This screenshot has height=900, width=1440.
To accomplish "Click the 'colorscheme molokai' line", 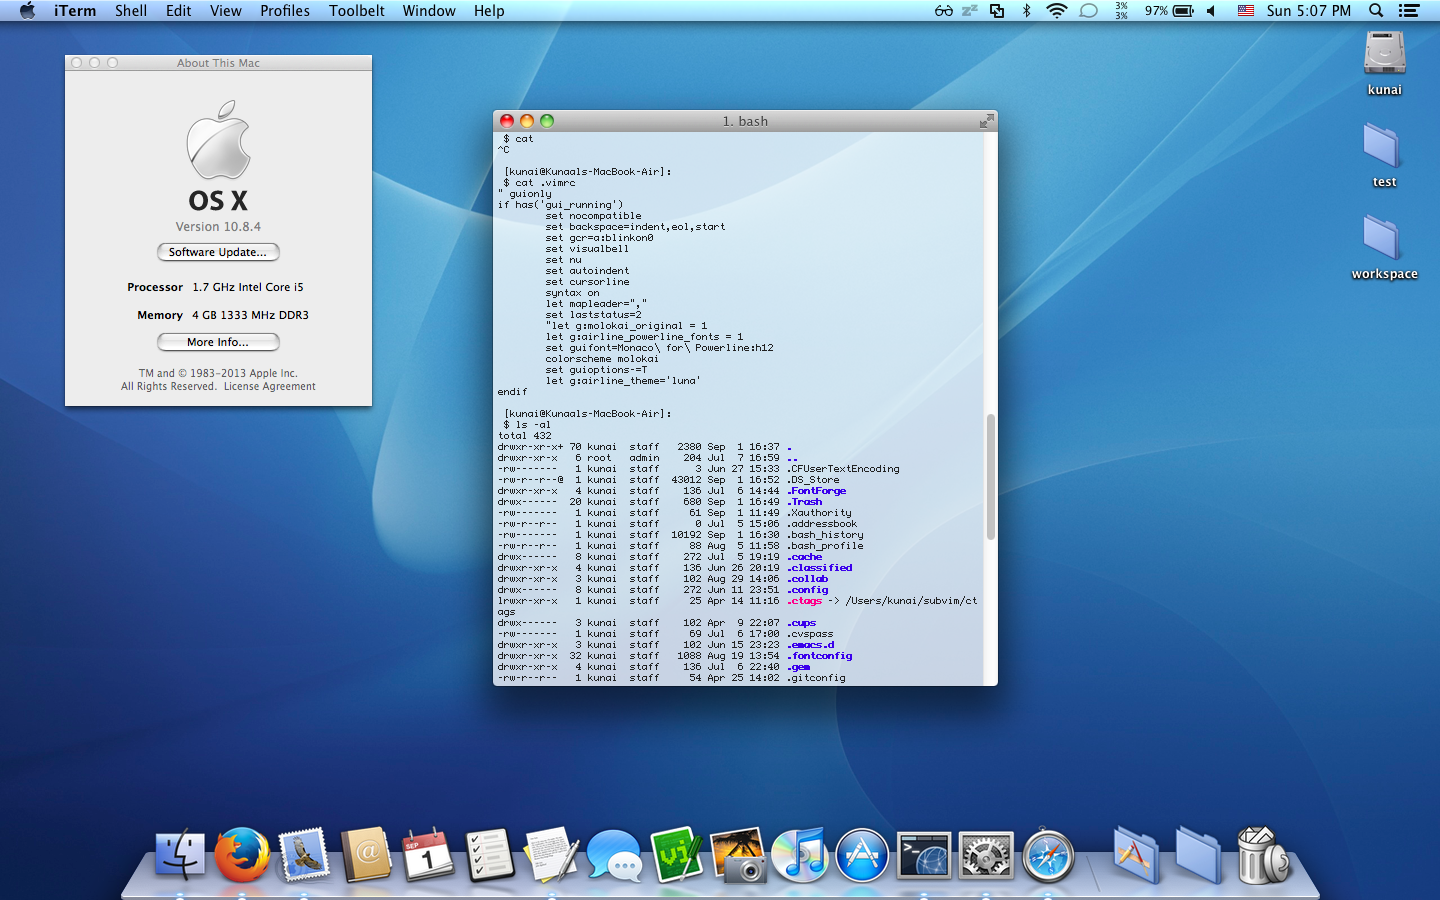I will [x=602, y=359].
